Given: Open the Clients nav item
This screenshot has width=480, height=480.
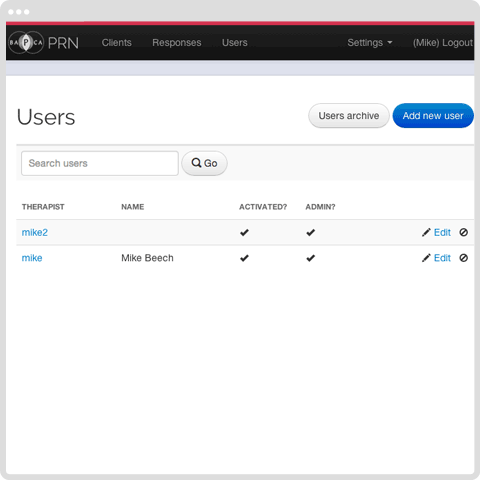Looking at the screenshot, I should click(117, 43).
